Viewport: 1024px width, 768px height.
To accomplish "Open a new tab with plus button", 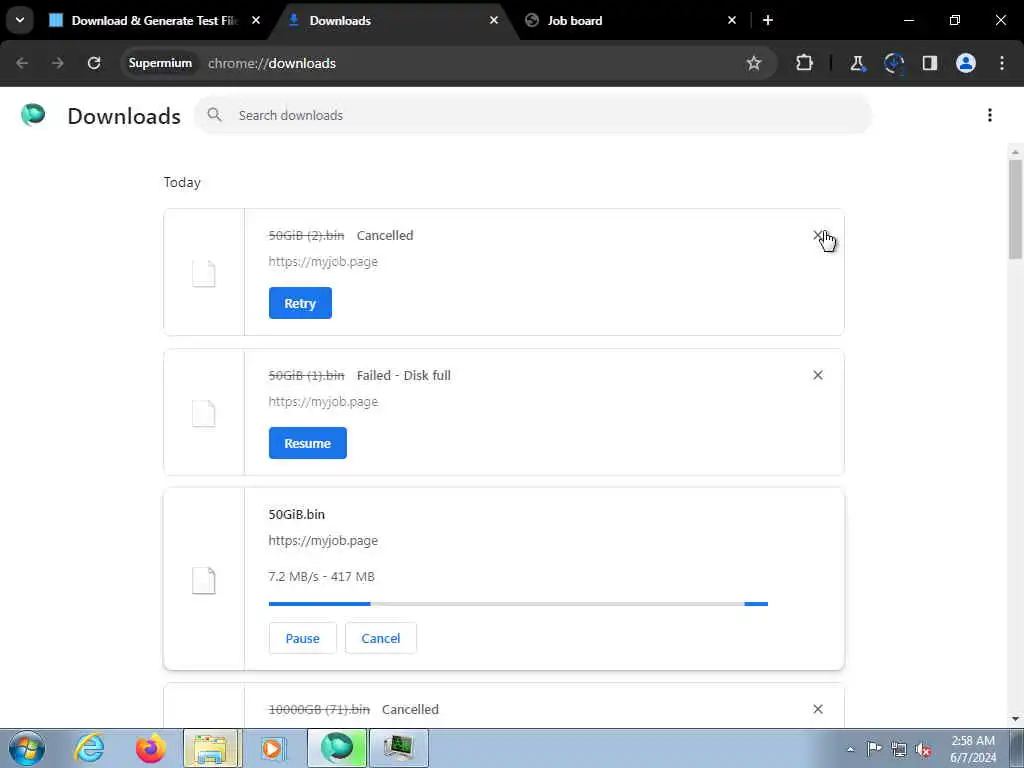I will [x=768, y=20].
